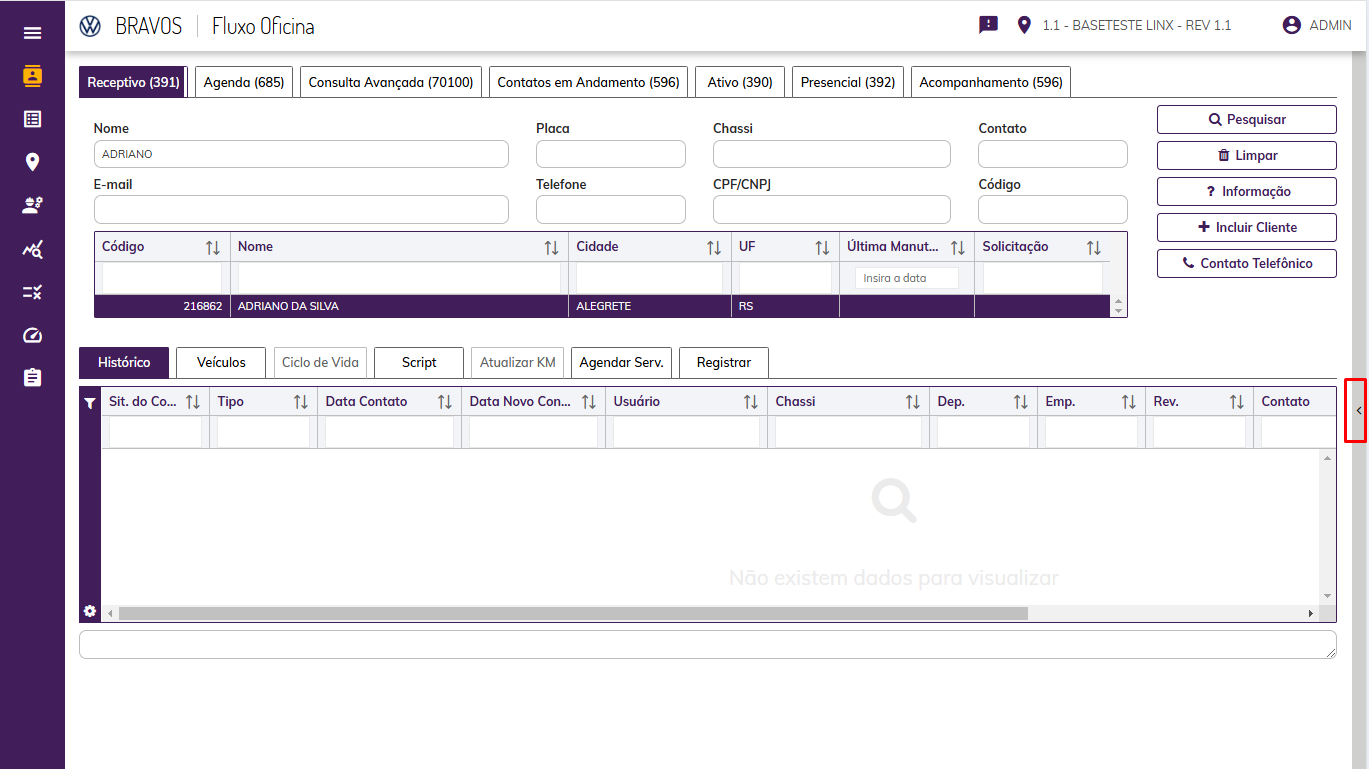Image resolution: width=1369 pixels, height=769 pixels.
Task: Sort history by Tipo column
Action: click(300, 402)
